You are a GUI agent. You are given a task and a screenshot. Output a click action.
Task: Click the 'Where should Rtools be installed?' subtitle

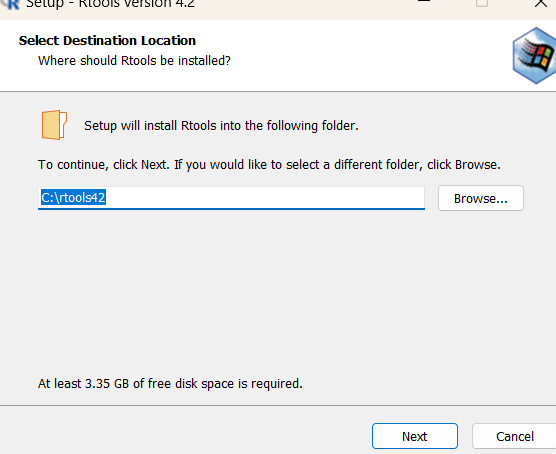point(134,61)
